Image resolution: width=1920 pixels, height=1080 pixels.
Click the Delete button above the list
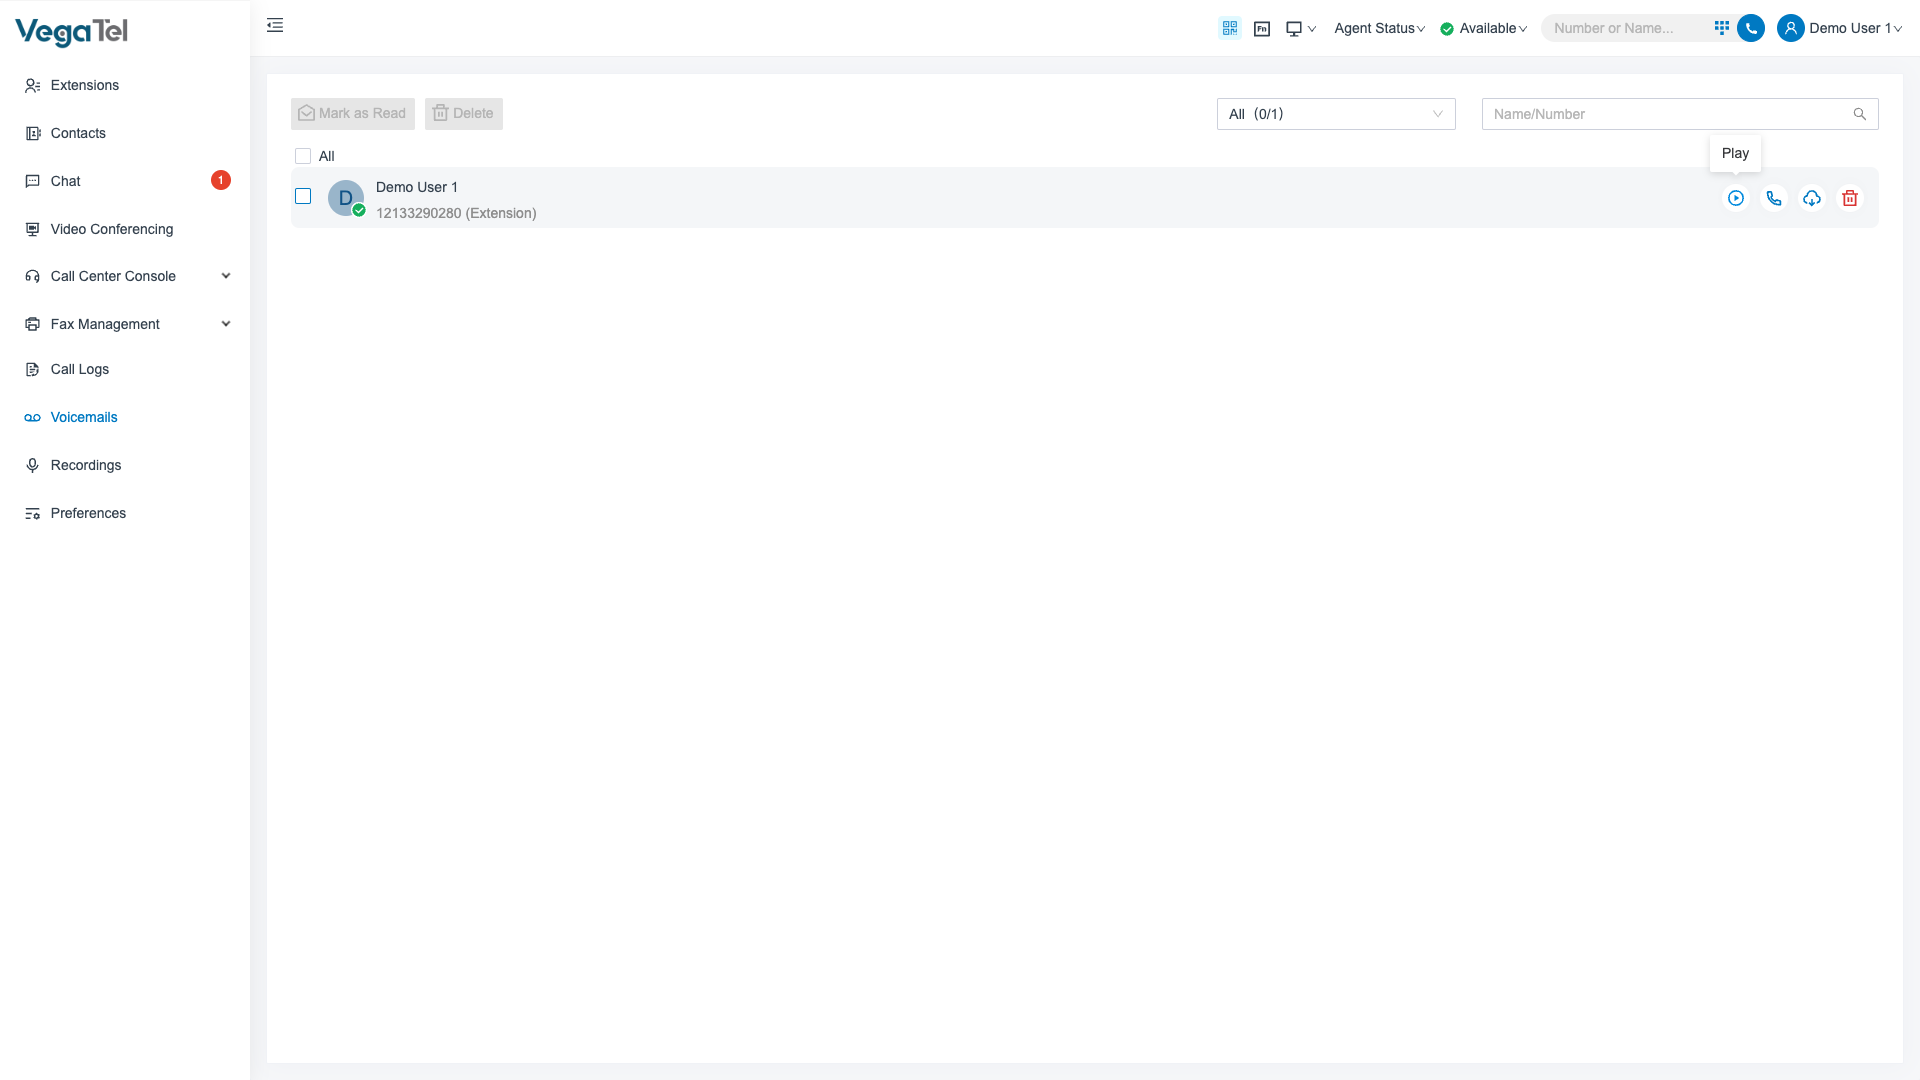pos(463,113)
